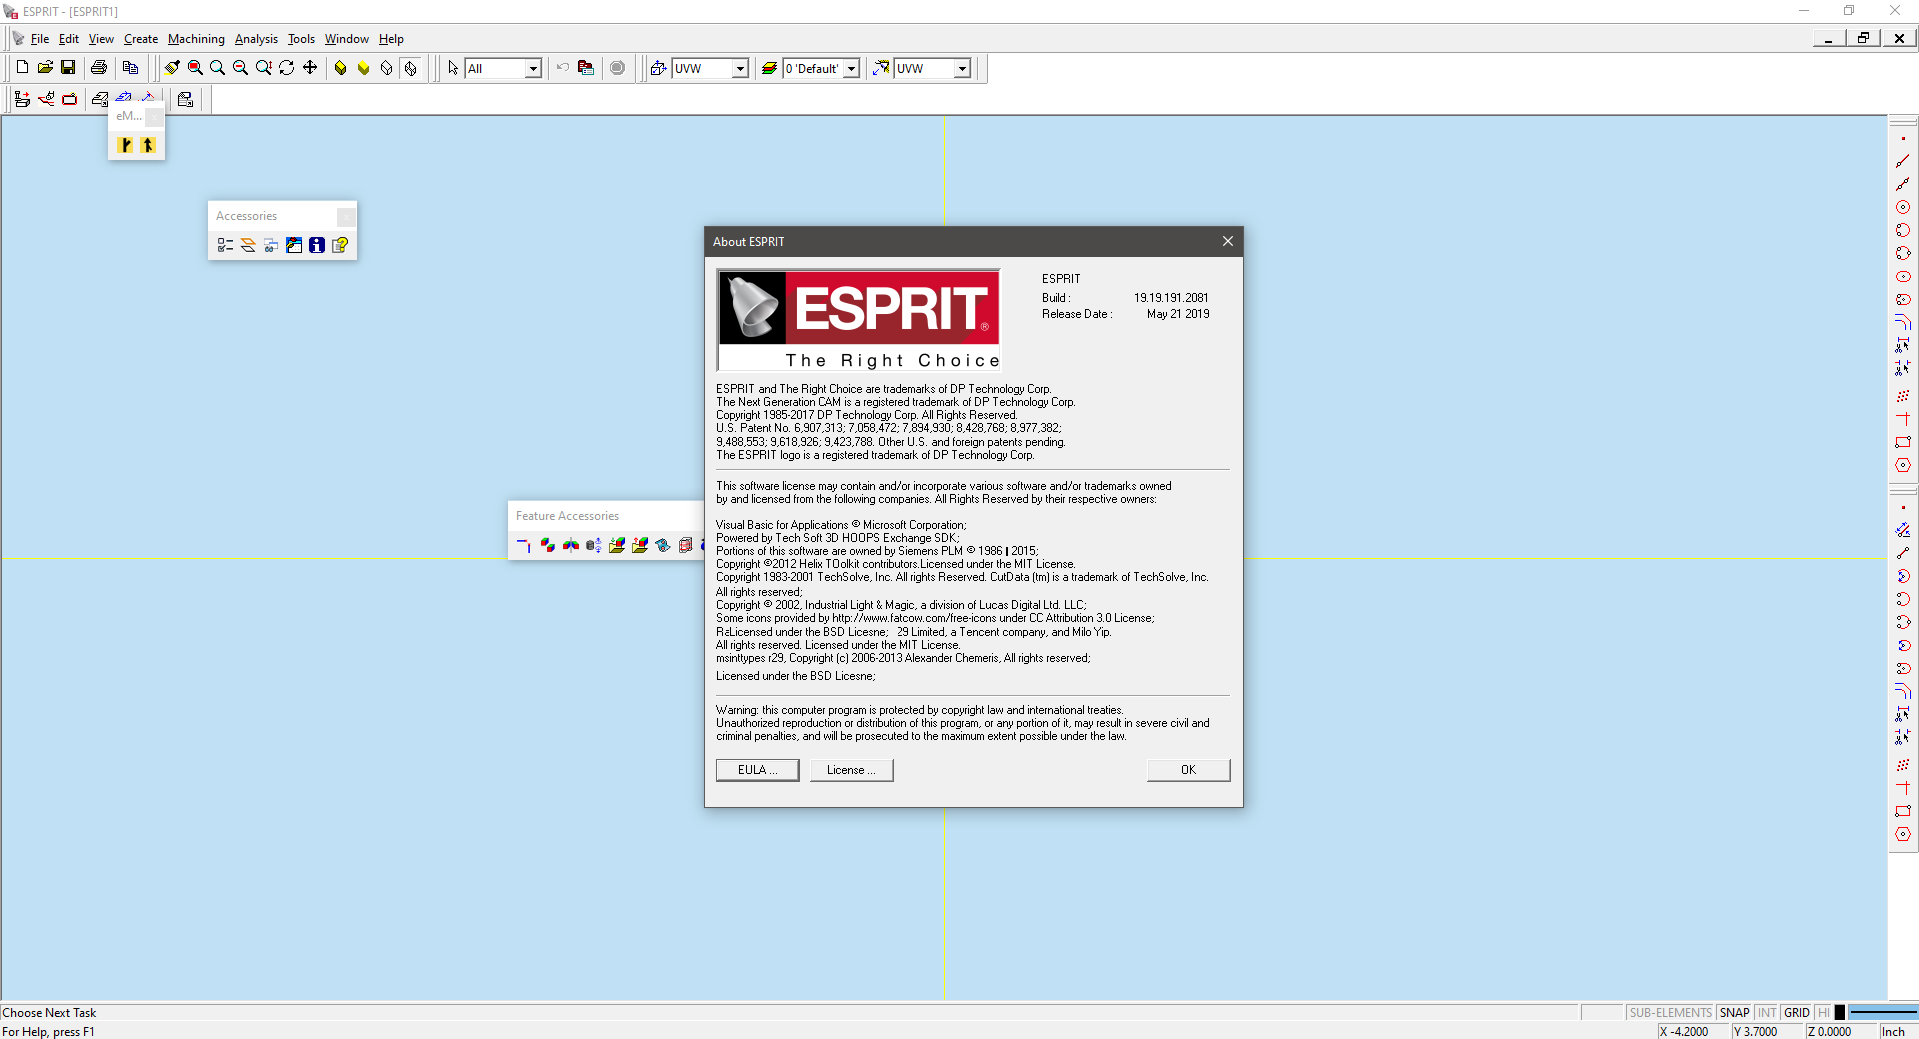Close the small eM floating toolbar

[154, 116]
